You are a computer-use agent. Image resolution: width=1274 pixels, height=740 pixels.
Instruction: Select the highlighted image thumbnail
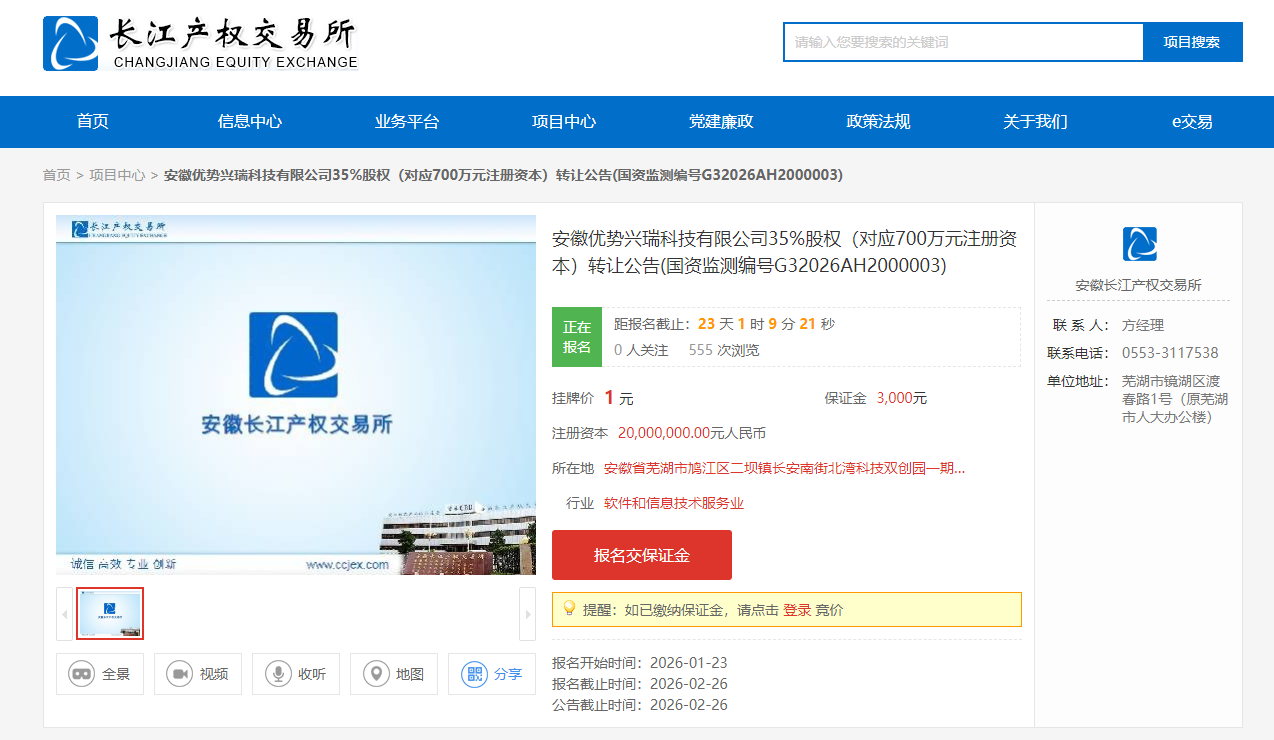click(110, 613)
